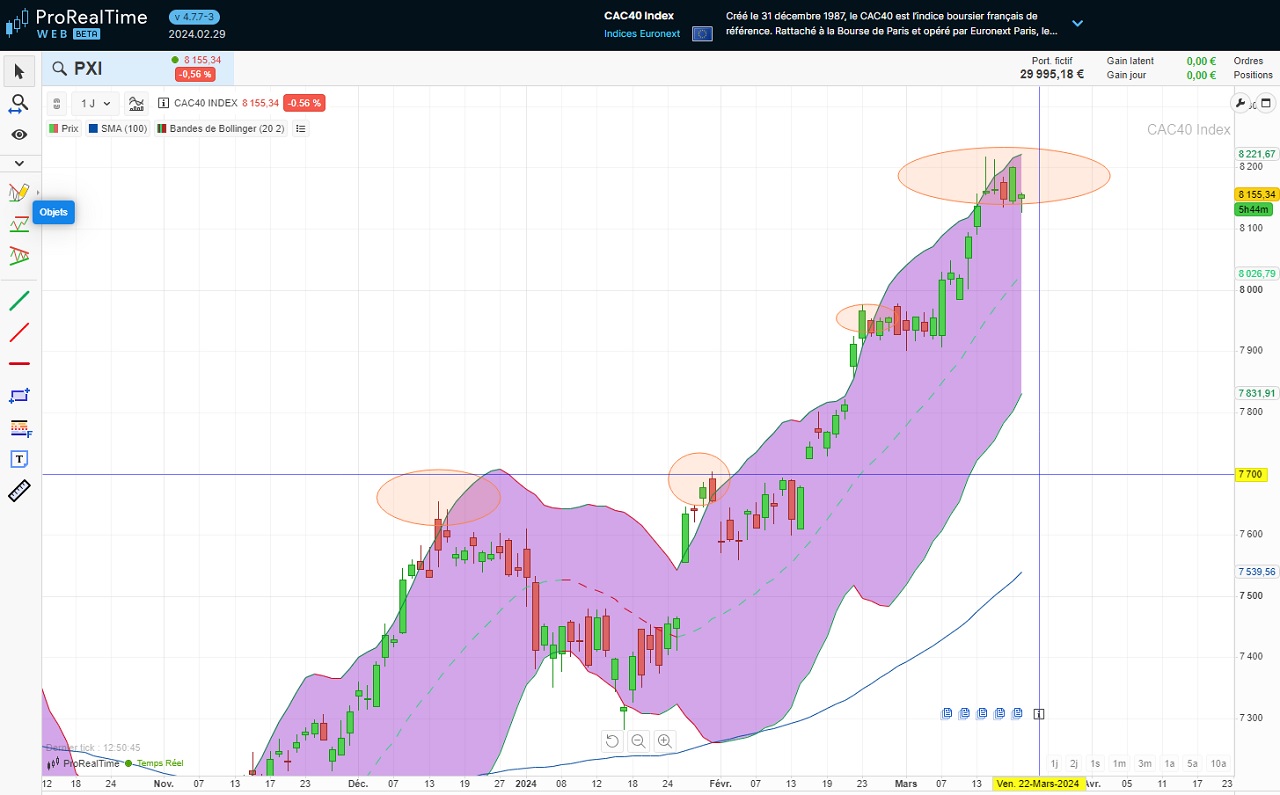Screen dimensions: 1280x795
Task: Click the SMA (100) blue color swatch
Action: pyautogui.click(x=93, y=129)
